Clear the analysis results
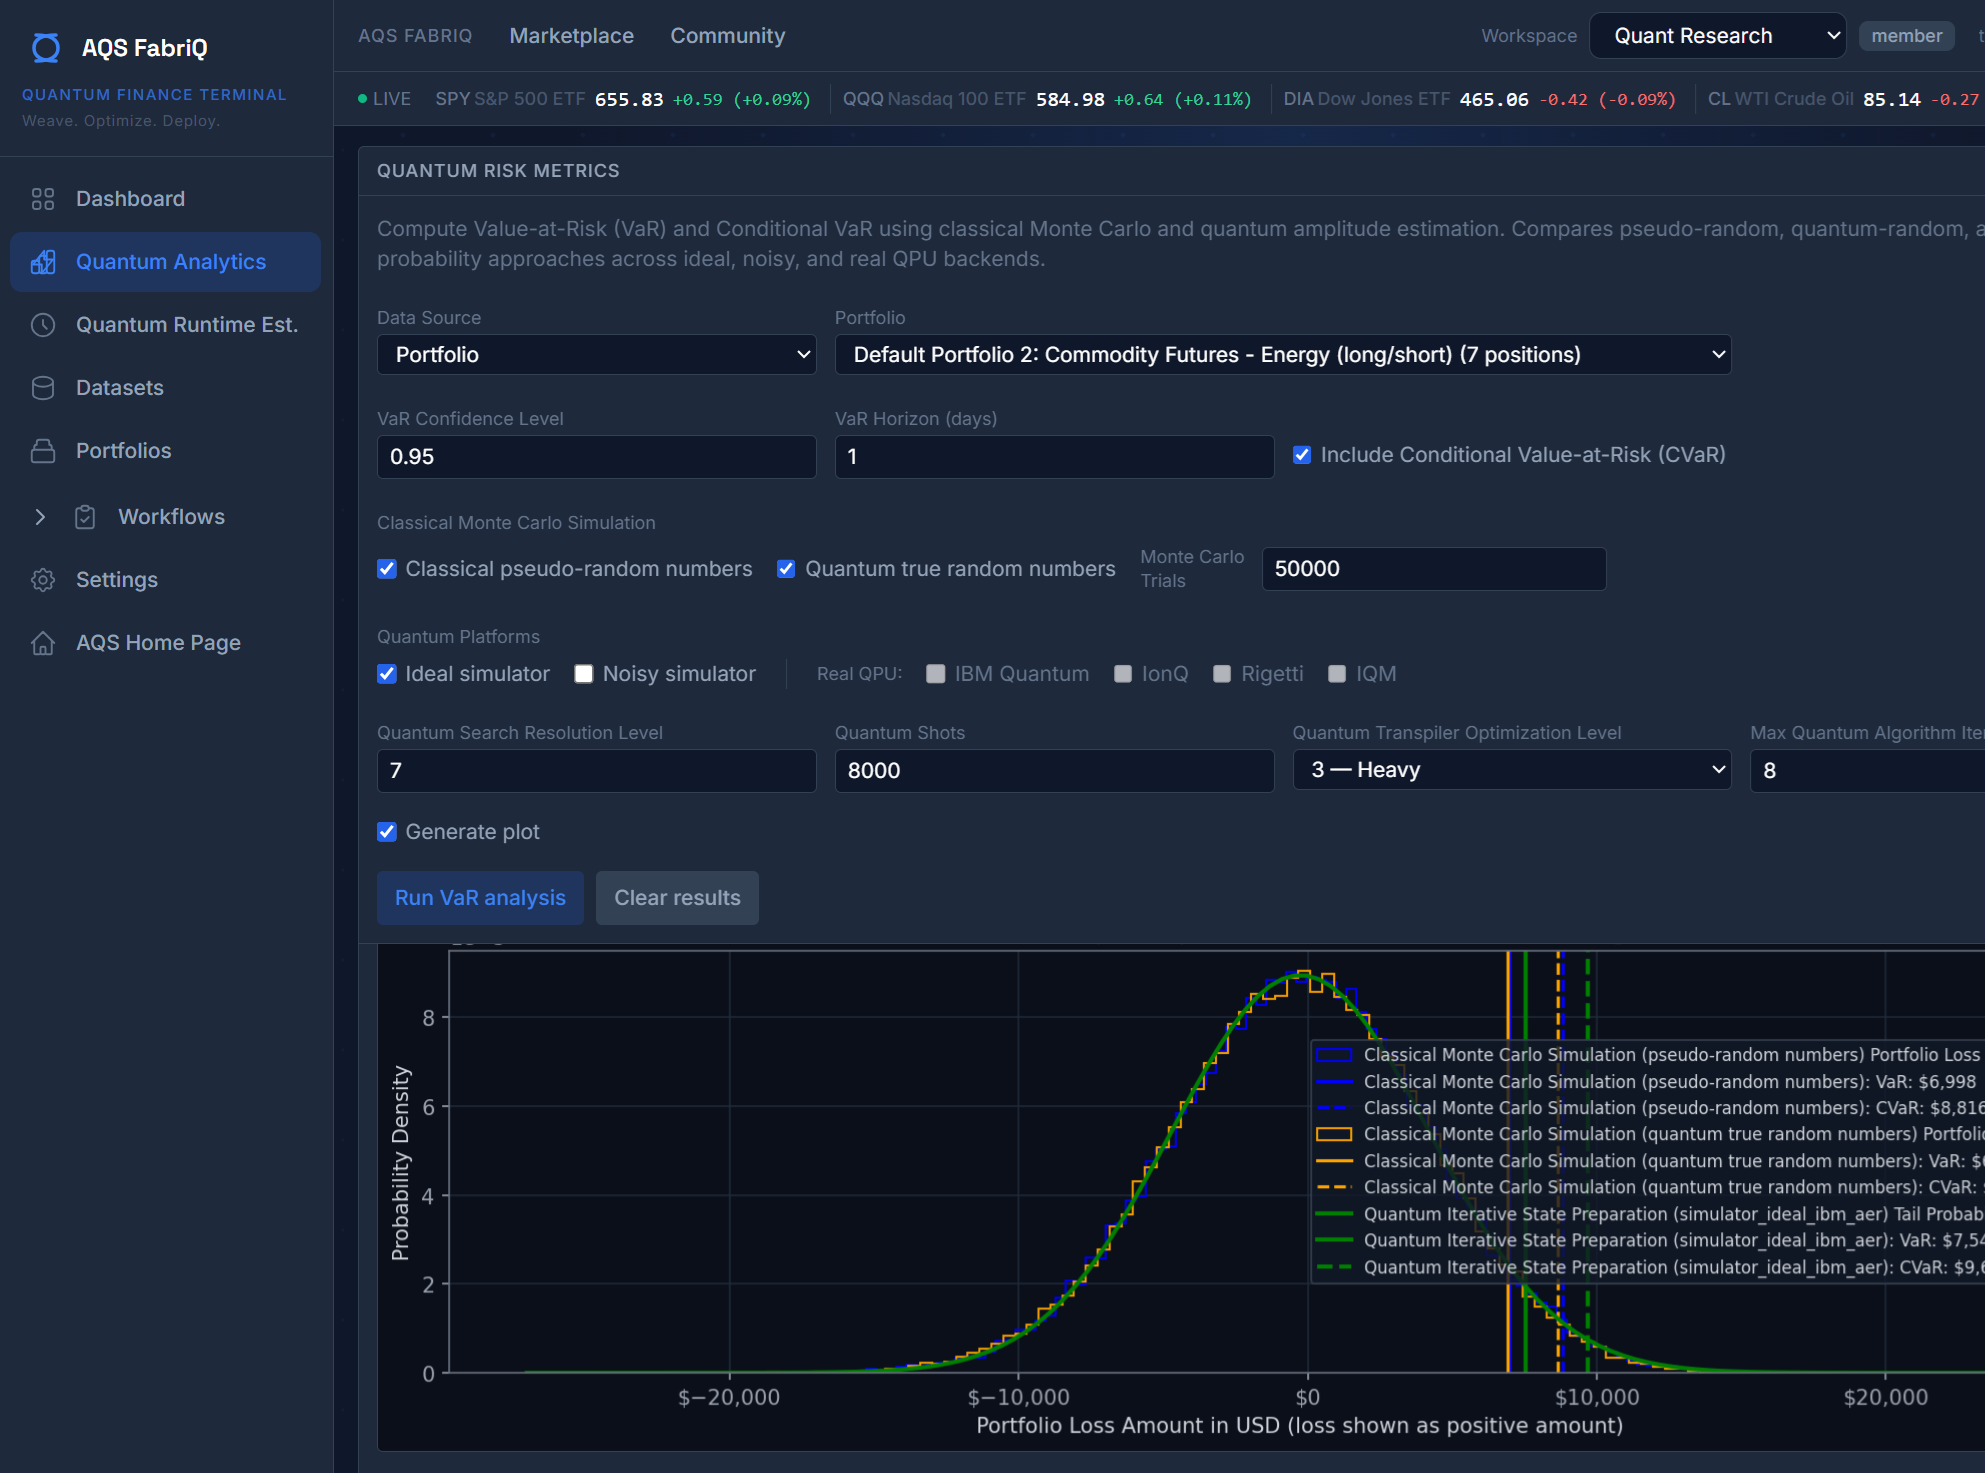This screenshot has height=1473, width=1985. point(676,897)
